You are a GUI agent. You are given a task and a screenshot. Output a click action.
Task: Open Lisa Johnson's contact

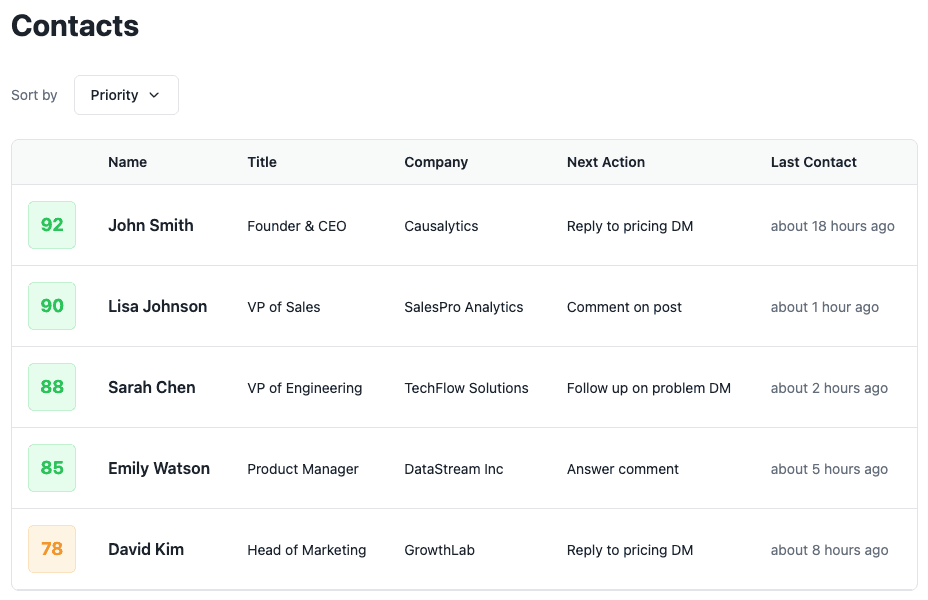point(158,306)
